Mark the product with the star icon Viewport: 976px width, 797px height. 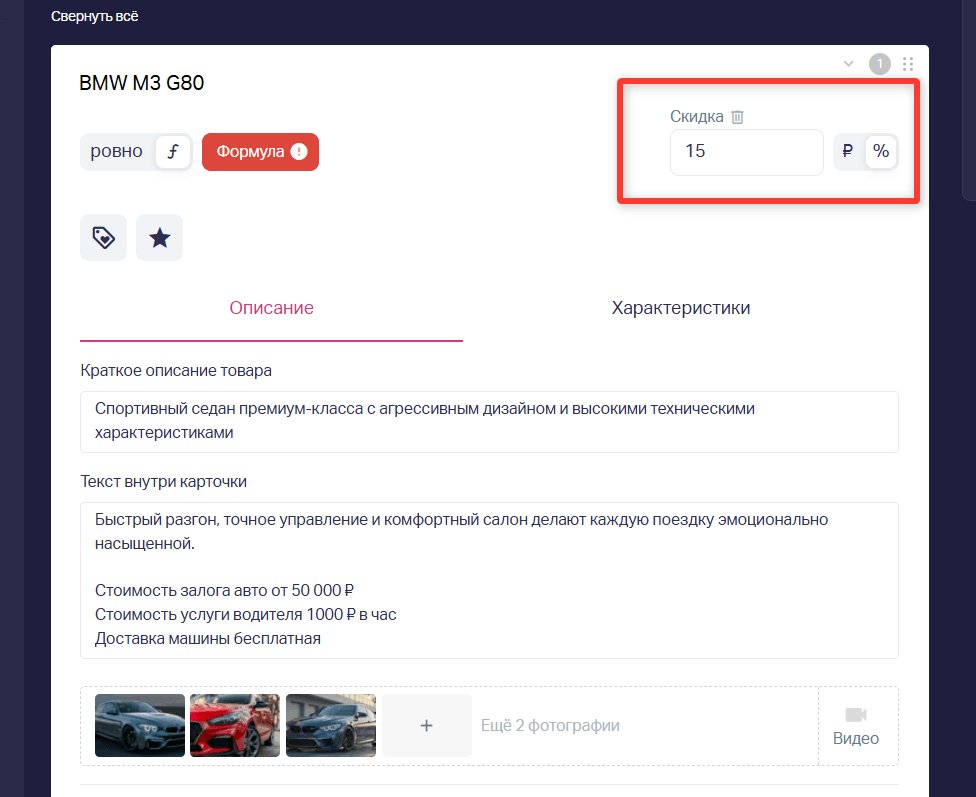(x=159, y=237)
